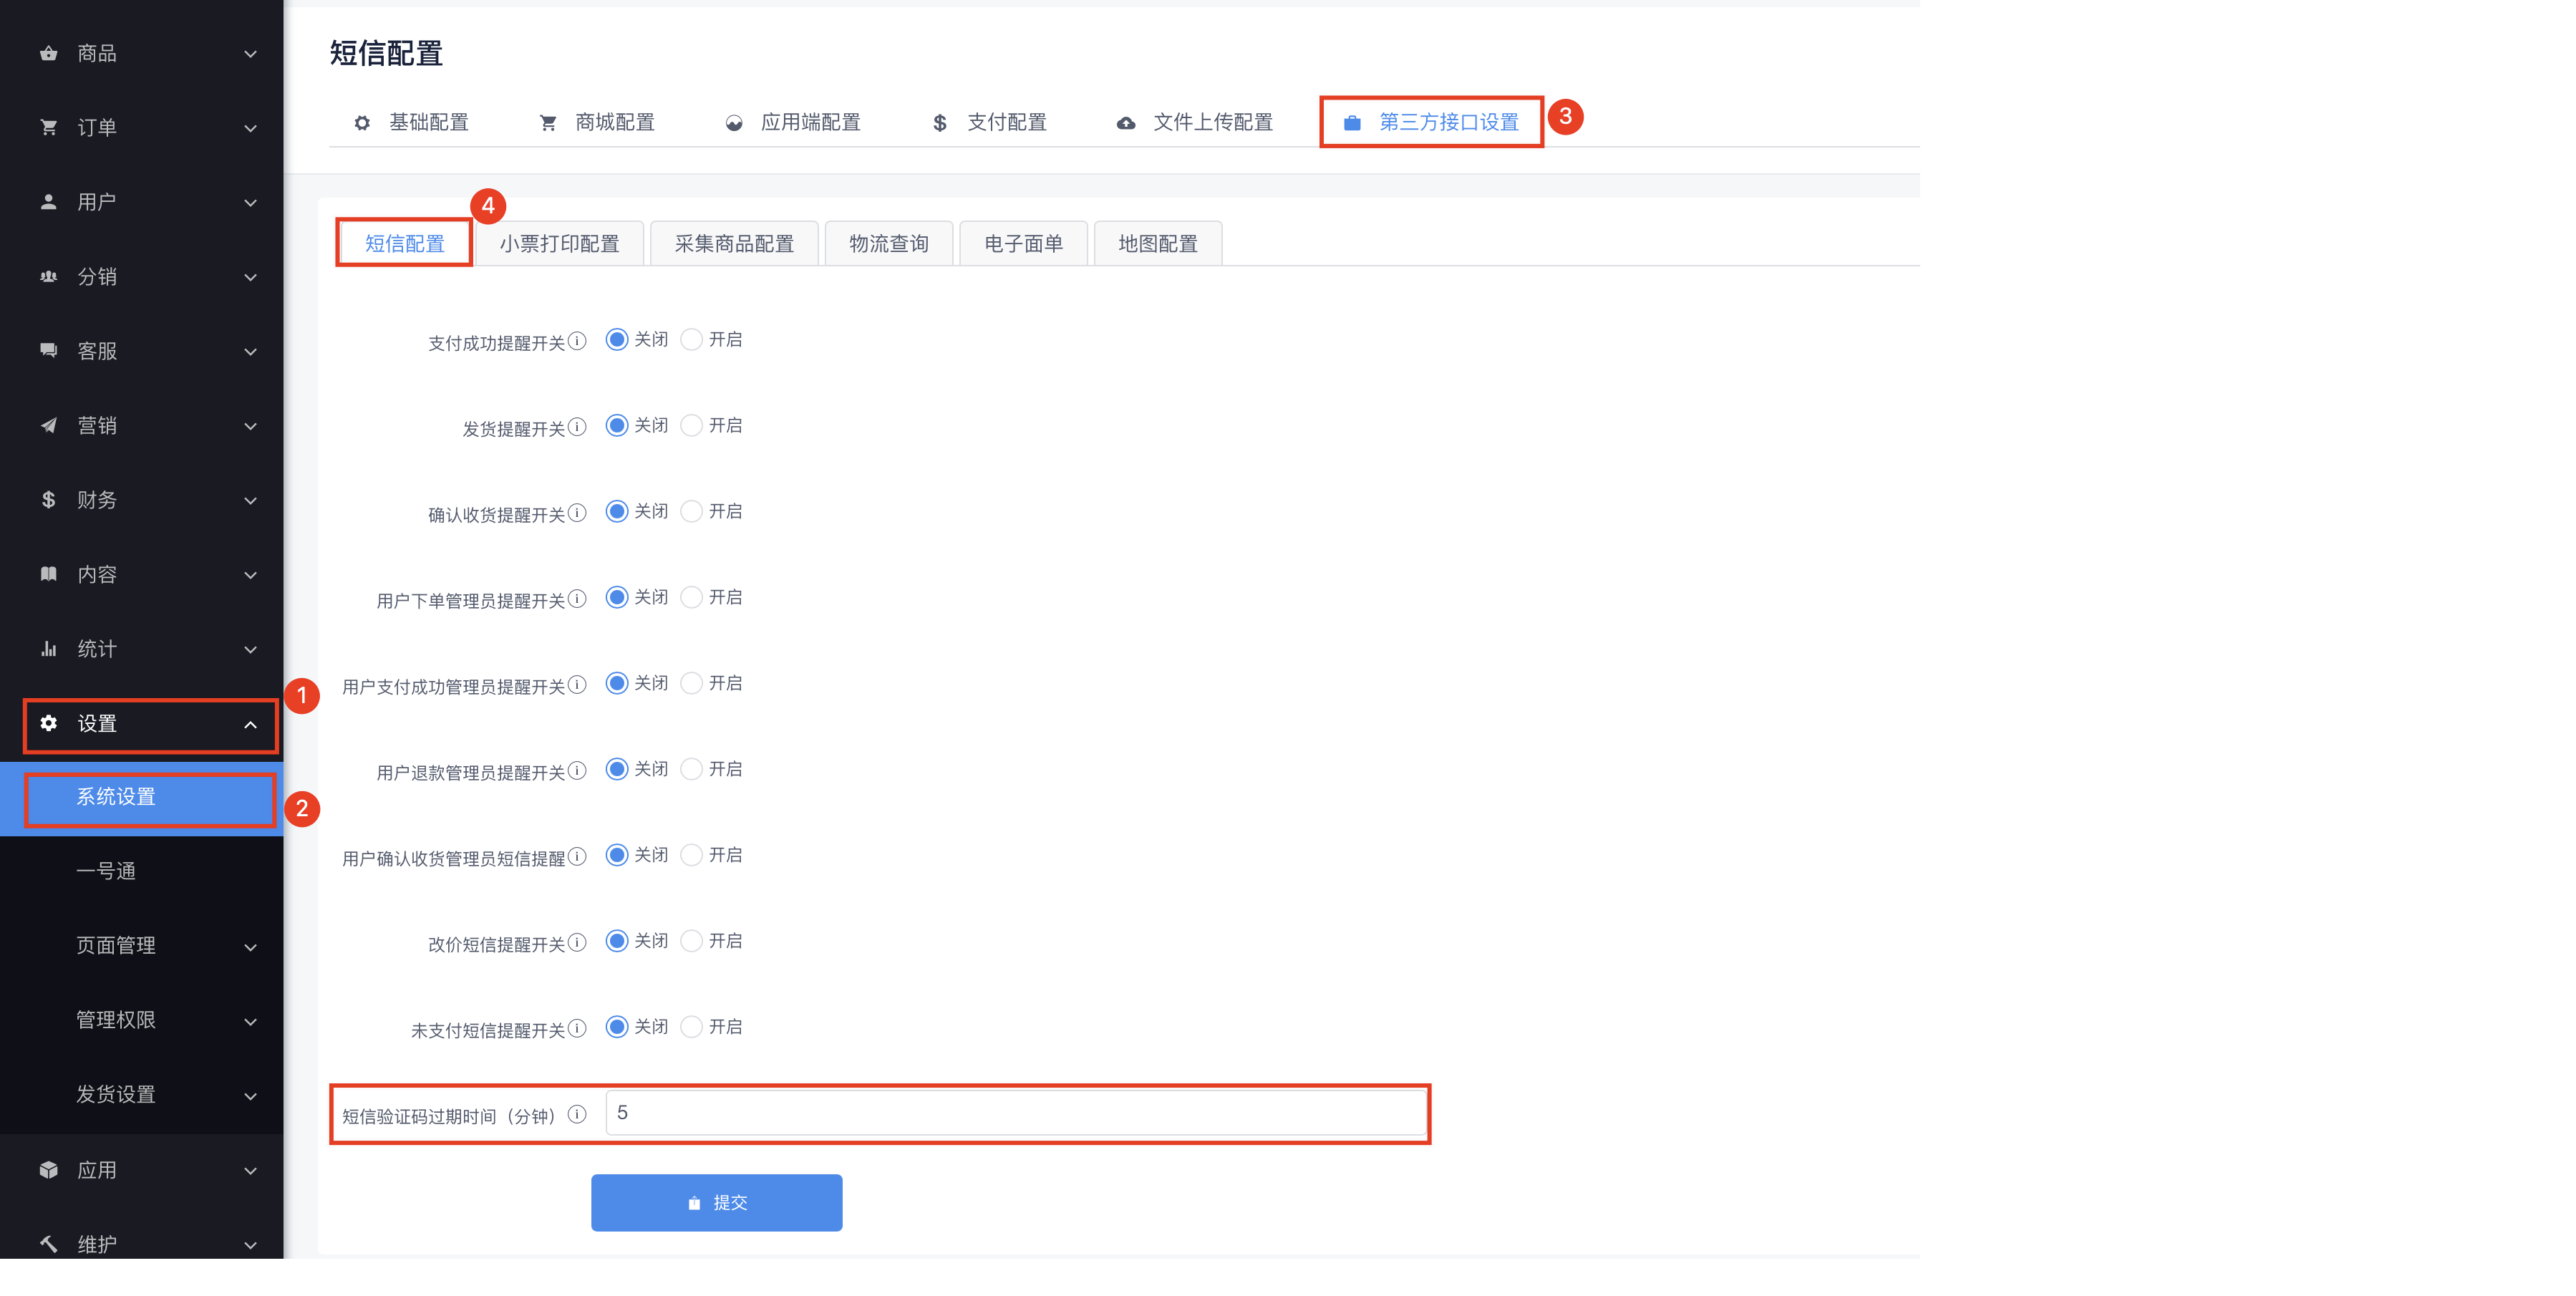Click the shopping basket icon beside 商品
The height and width of the screenshot is (1296, 2576).
(48, 53)
